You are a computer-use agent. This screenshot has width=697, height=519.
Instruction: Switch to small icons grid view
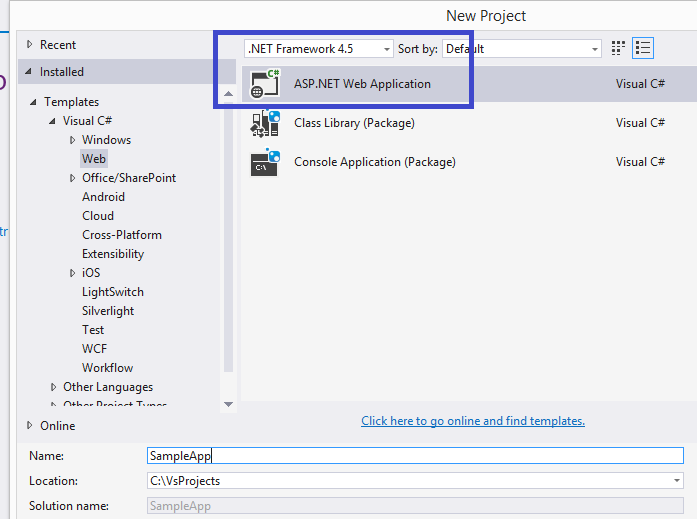pyautogui.click(x=618, y=48)
